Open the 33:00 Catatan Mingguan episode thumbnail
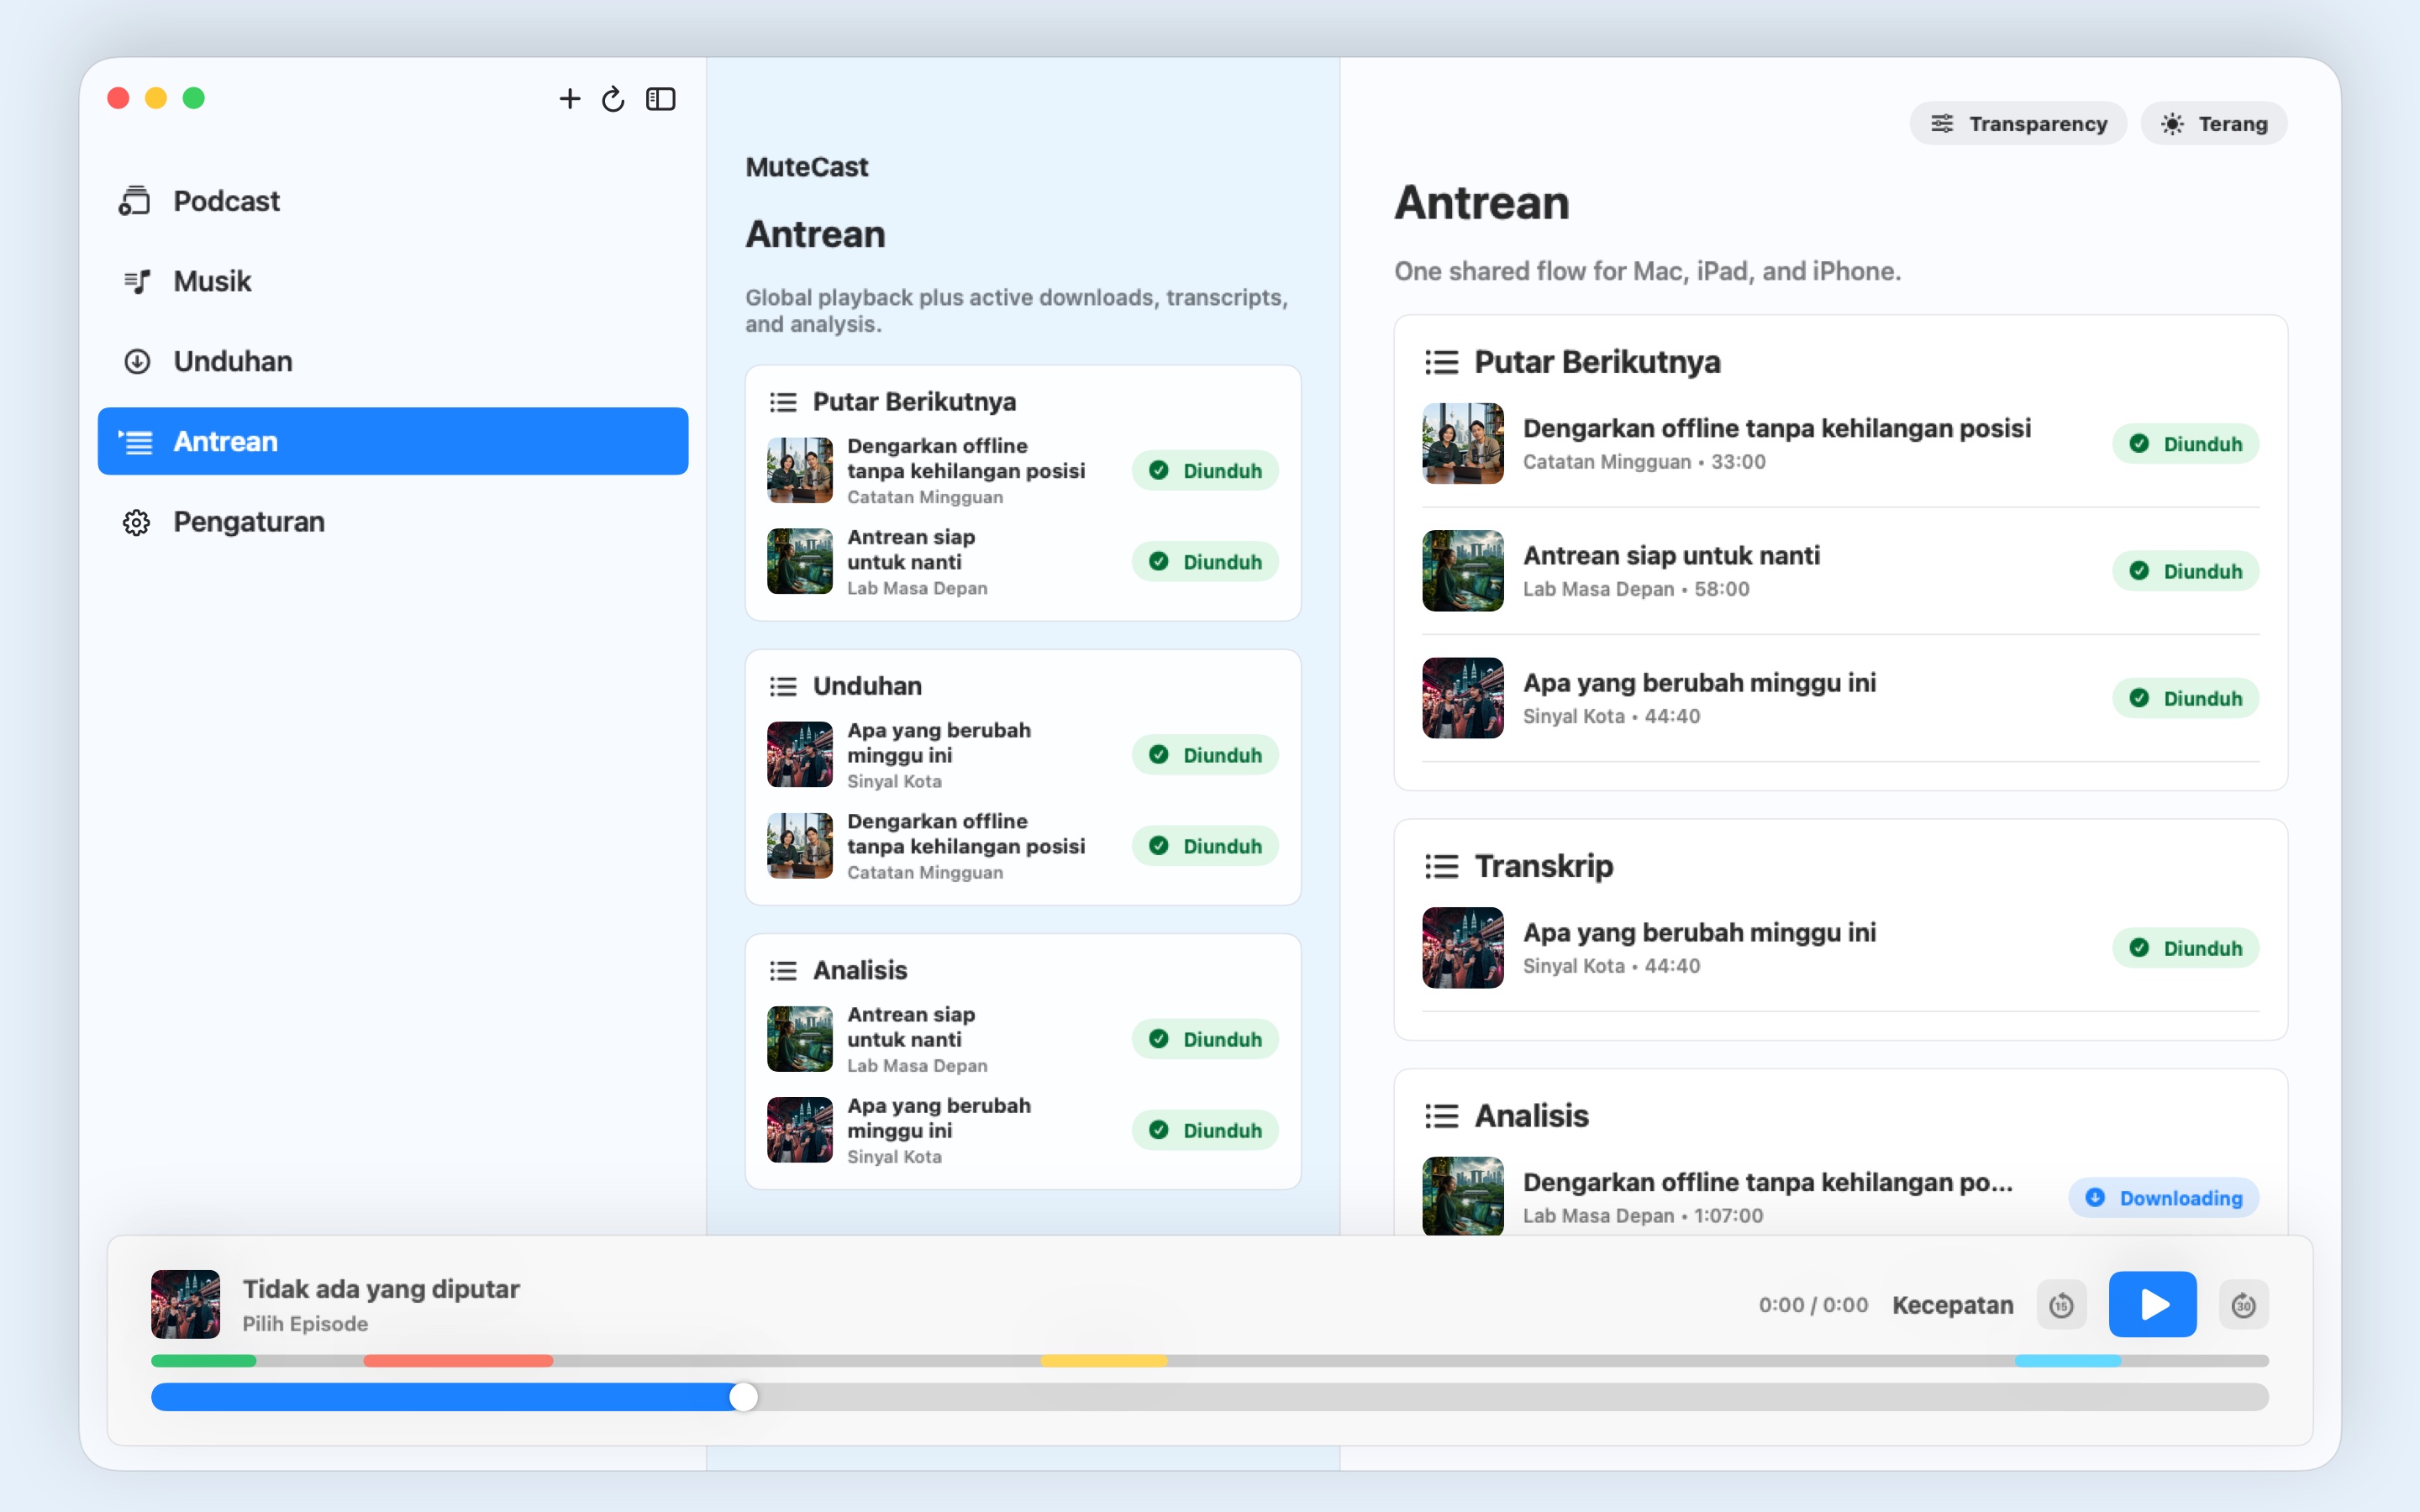This screenshot has height=1512, width=2420. point(1463,443)
